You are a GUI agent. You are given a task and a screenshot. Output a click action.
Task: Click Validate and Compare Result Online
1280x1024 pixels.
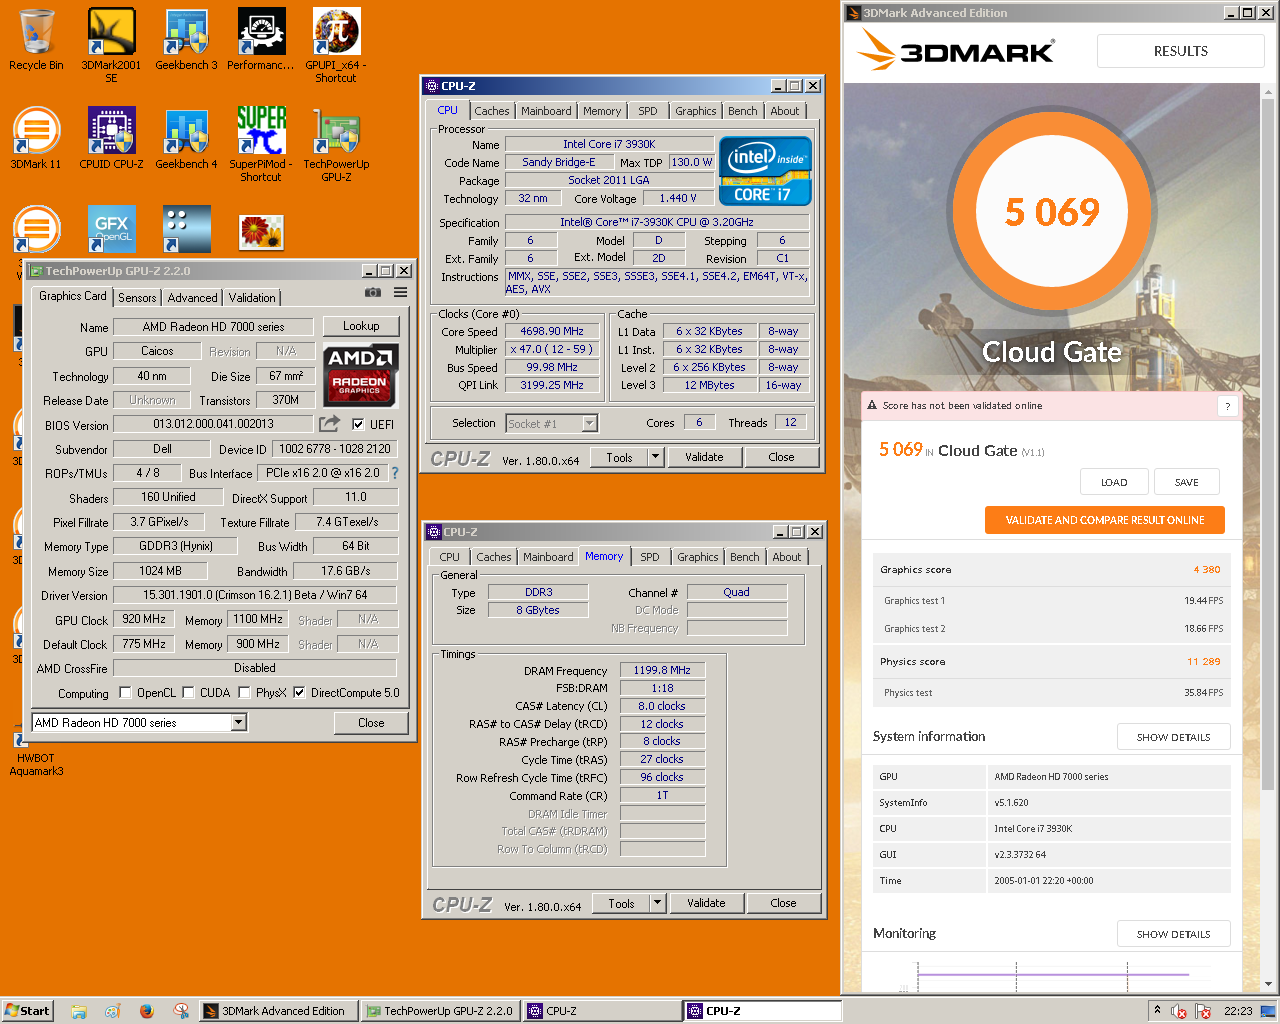pyautogui.click(x=1105, y=520)
